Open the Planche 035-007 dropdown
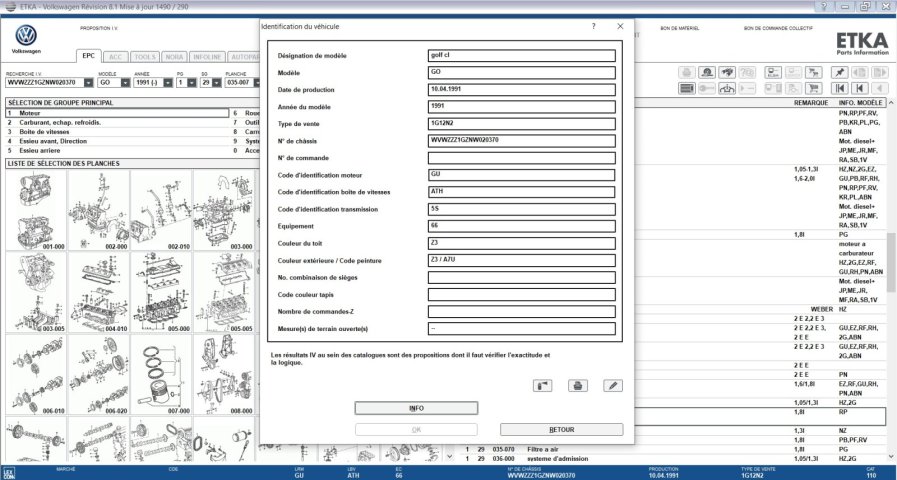 pyautogui.click(x=257, y=82)
